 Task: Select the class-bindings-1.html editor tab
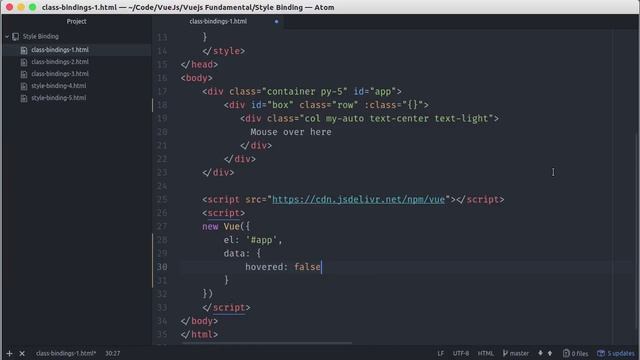[x=218, y=21]
